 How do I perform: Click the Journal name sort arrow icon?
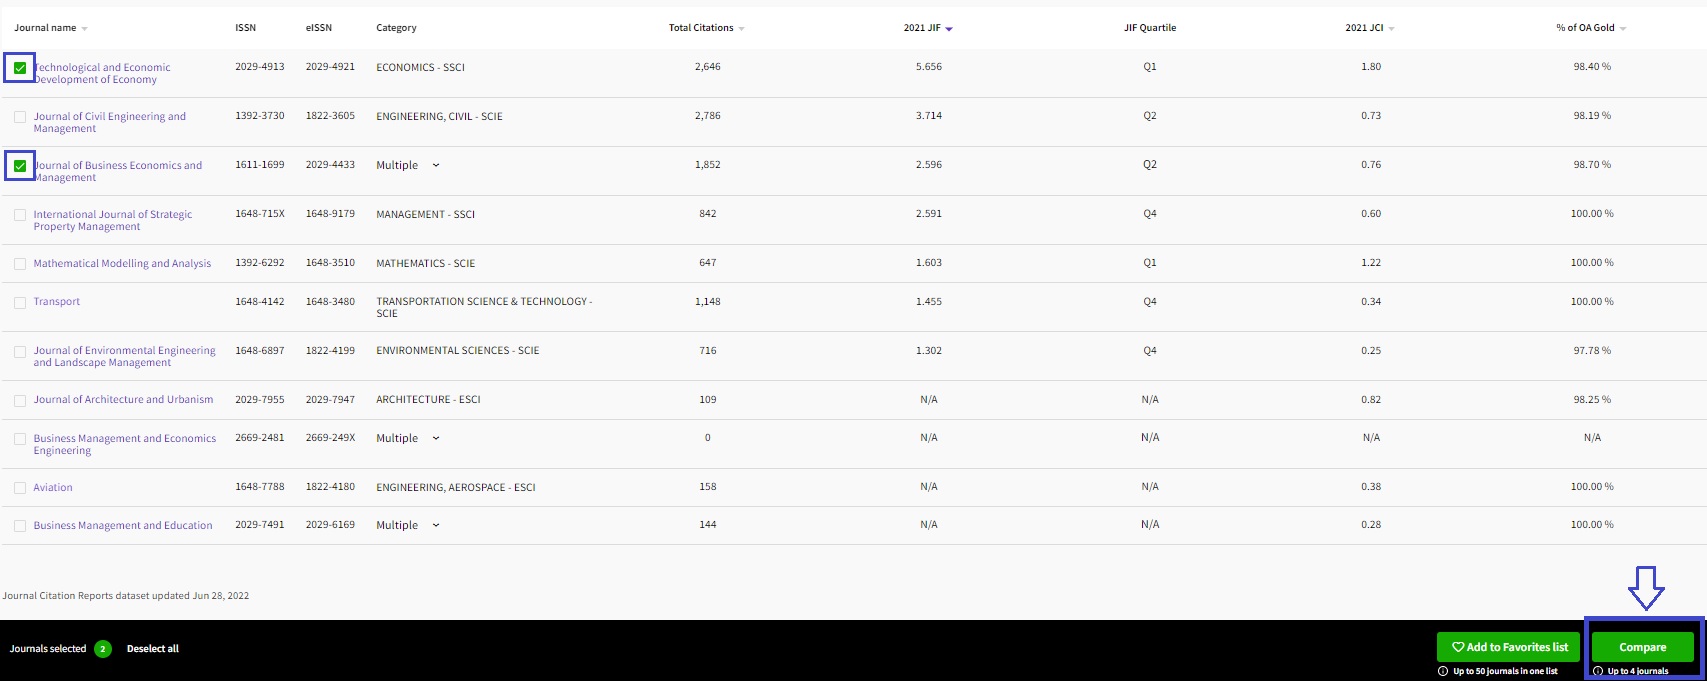[84, 29]
